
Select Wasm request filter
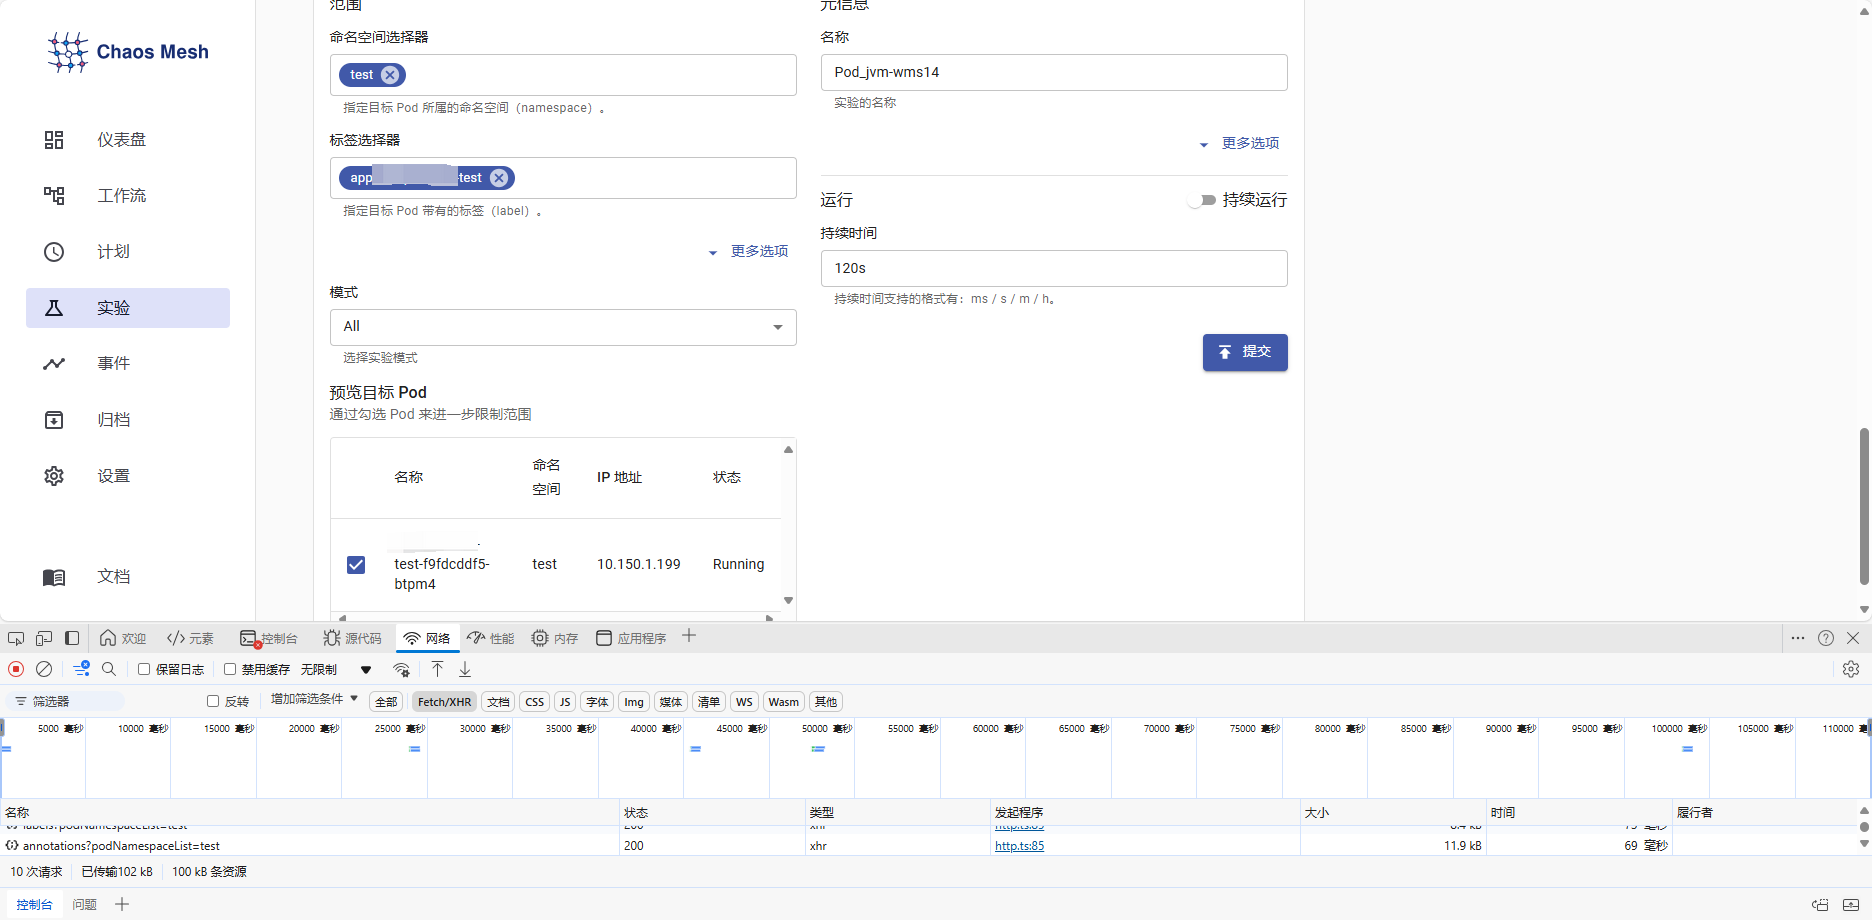[x=784, y=702]
